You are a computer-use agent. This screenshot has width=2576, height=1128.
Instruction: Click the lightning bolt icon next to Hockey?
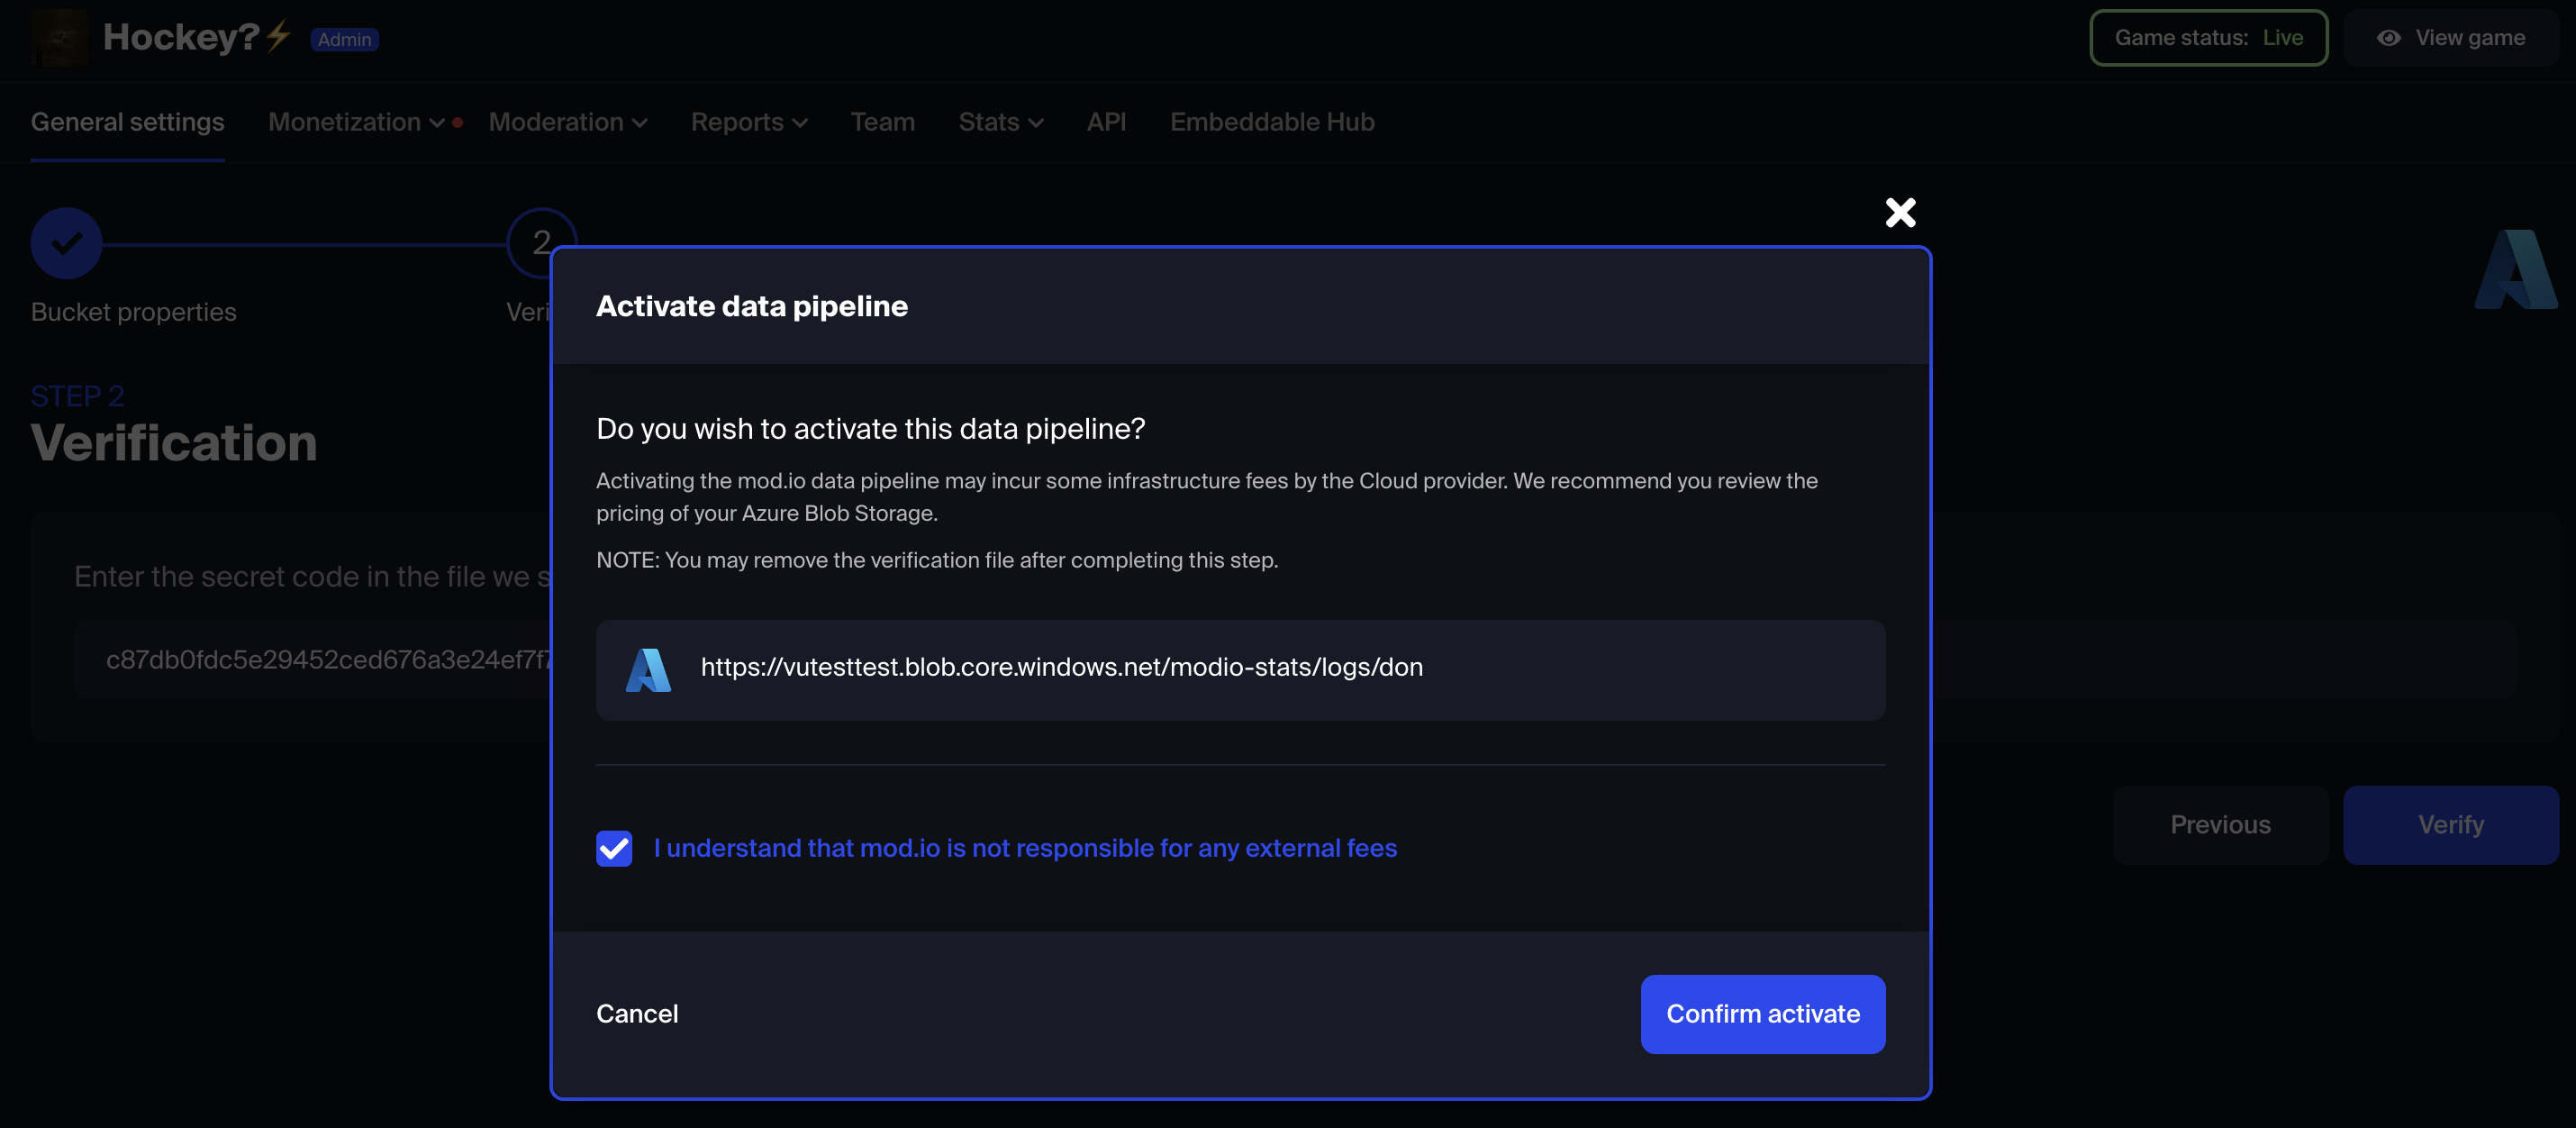[x=279, y=36]
